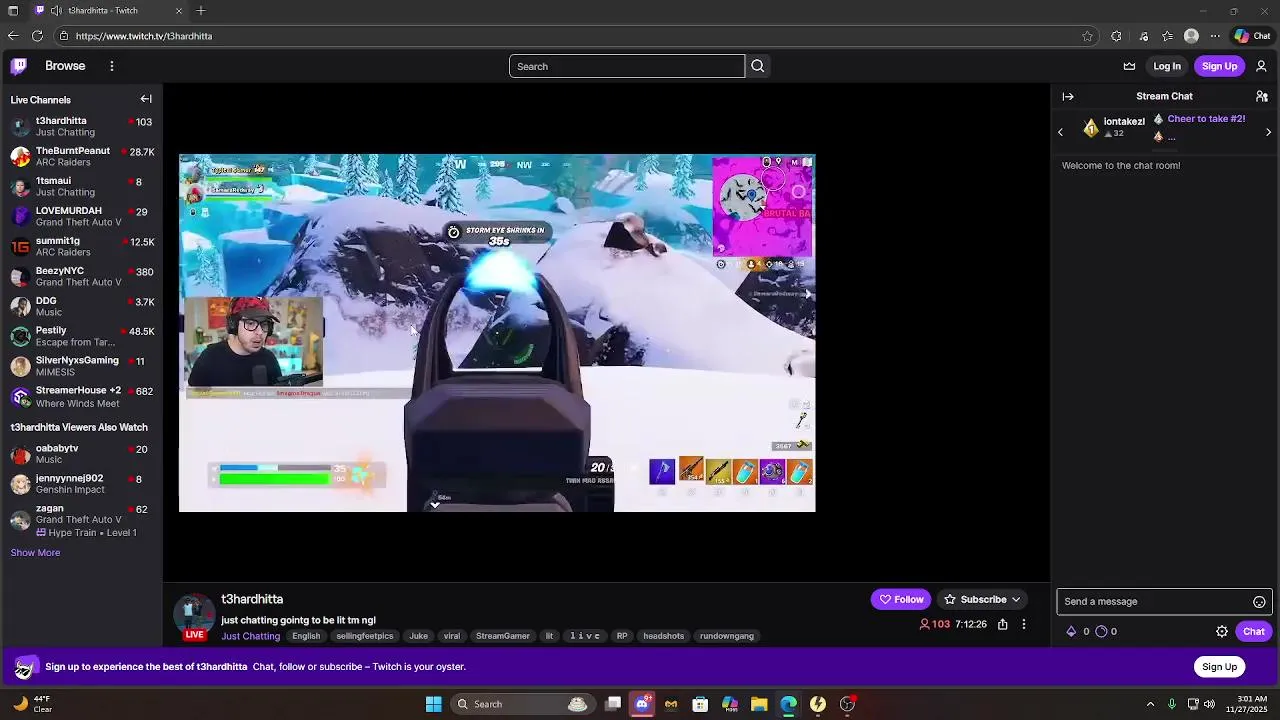Click the oababytv channel avatar
This screenshot has height=720, width=1280.
pos(20,454)
